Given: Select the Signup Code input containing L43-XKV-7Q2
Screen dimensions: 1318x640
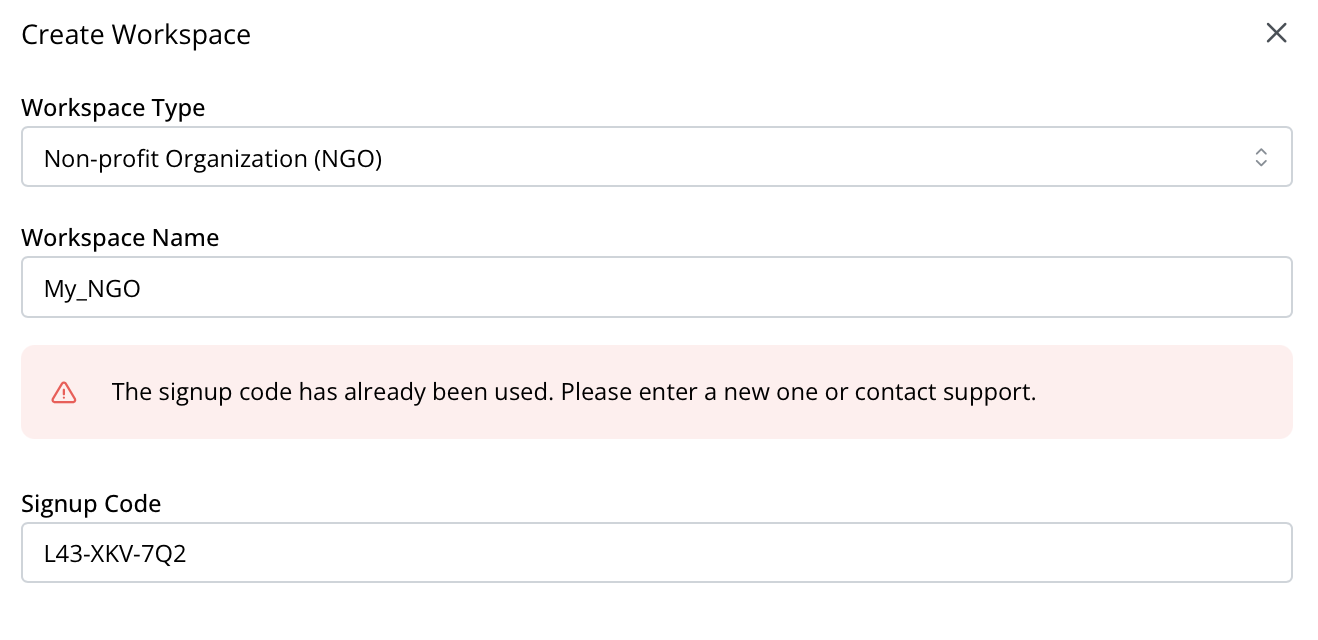Looking at the screenshot, I should [x=657, y=552].
